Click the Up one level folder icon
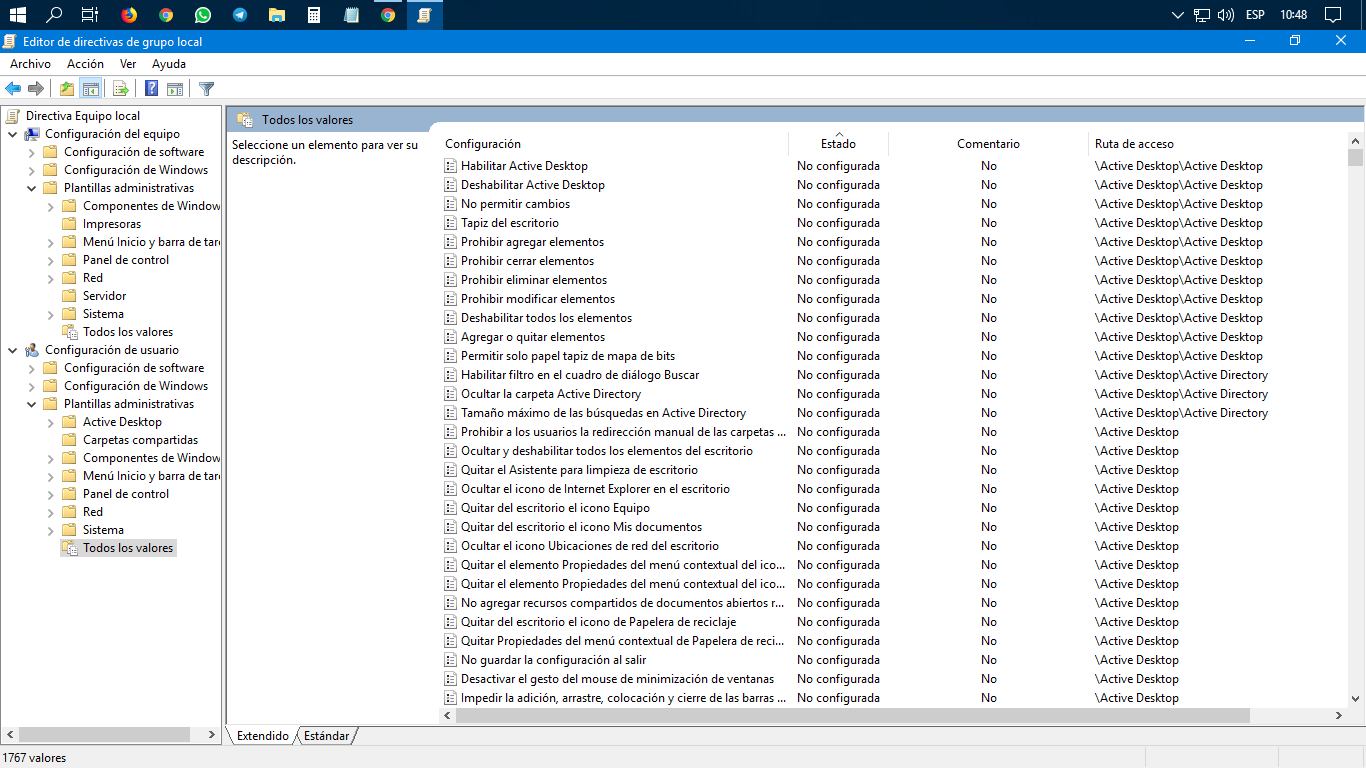 coord(67,88)
